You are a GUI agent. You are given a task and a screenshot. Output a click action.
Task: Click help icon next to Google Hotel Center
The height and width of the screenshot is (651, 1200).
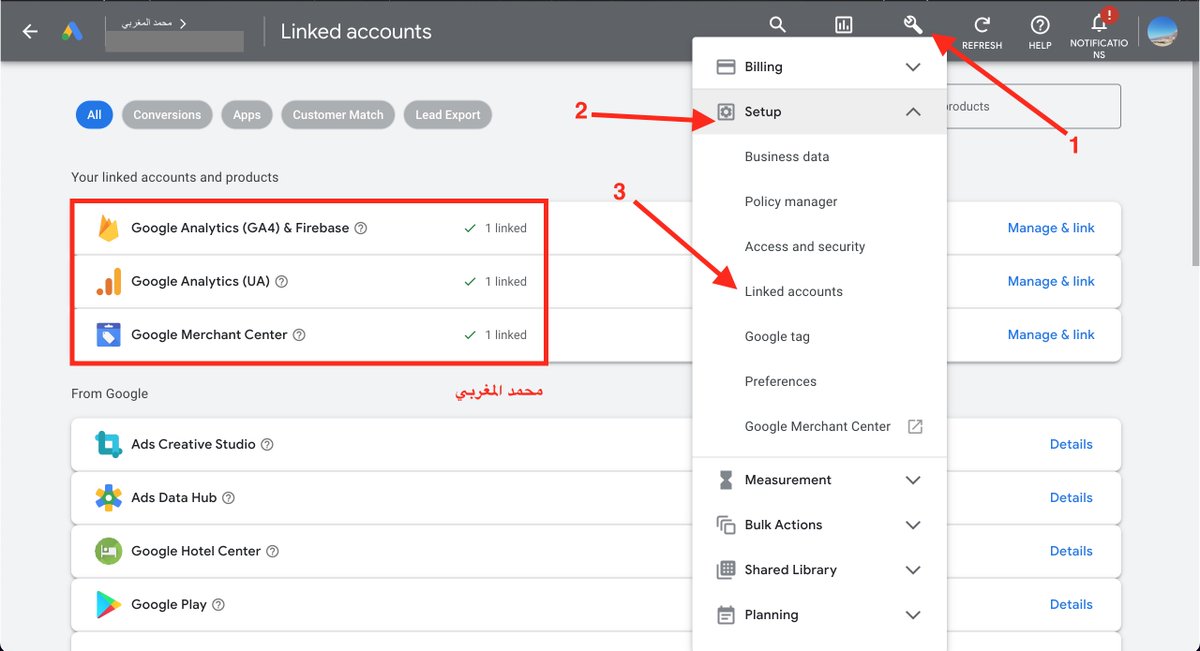[x=272, y=551]
